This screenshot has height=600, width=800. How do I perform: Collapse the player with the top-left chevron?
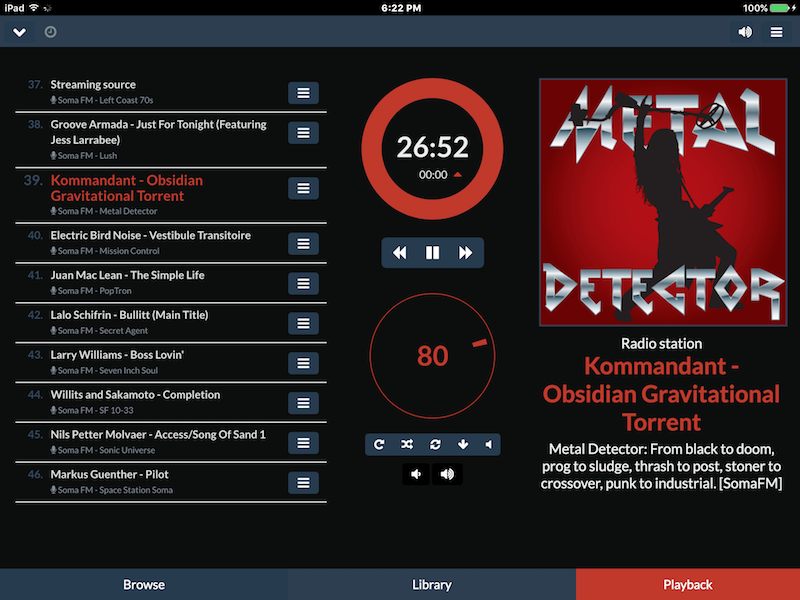pos(19,32)
